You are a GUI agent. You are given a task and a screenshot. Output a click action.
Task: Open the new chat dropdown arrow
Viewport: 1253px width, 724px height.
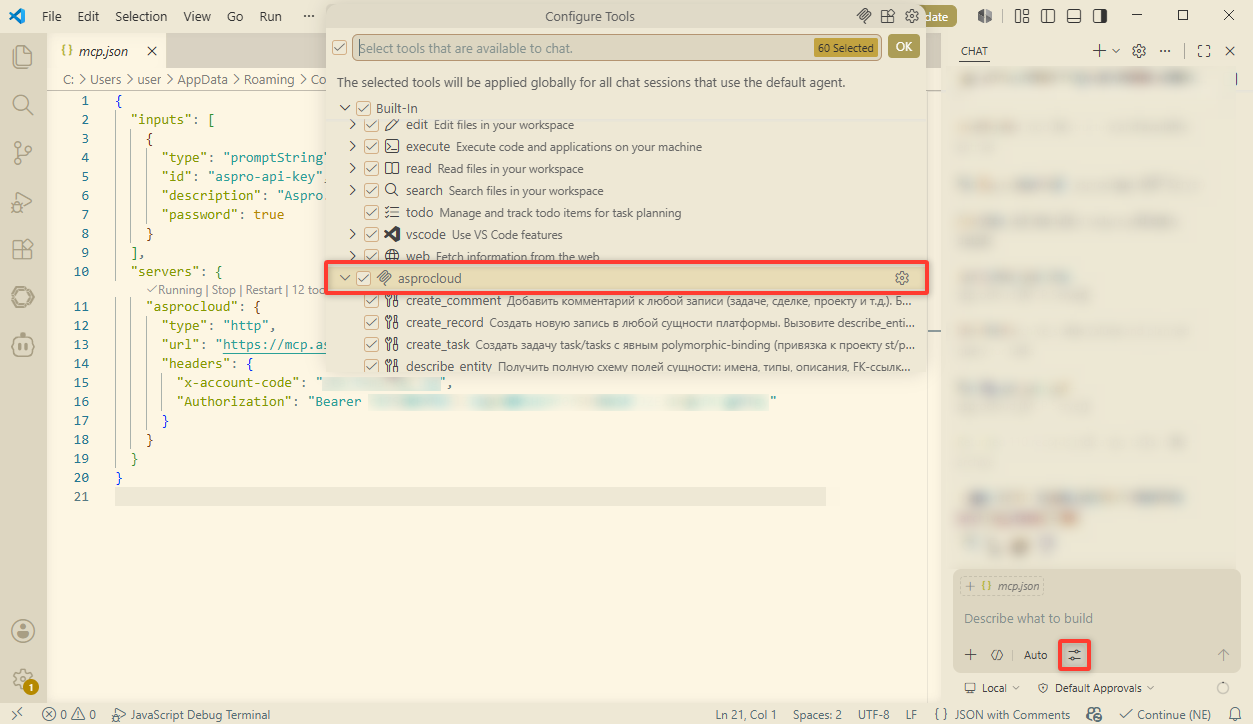coord(1116,51)
